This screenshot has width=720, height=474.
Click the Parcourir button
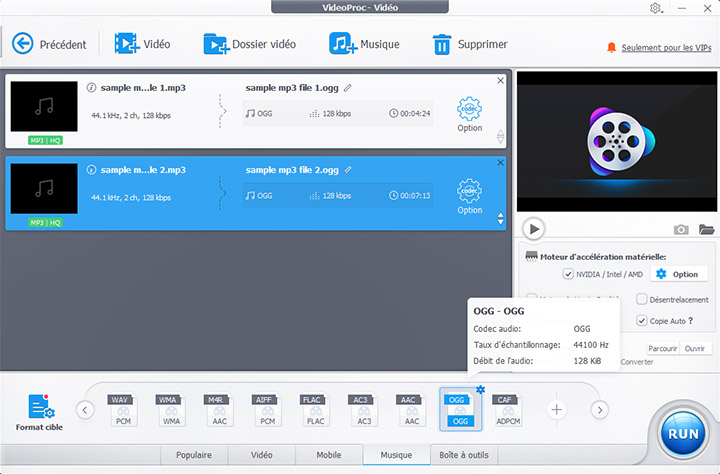click(x=663, y=348)
